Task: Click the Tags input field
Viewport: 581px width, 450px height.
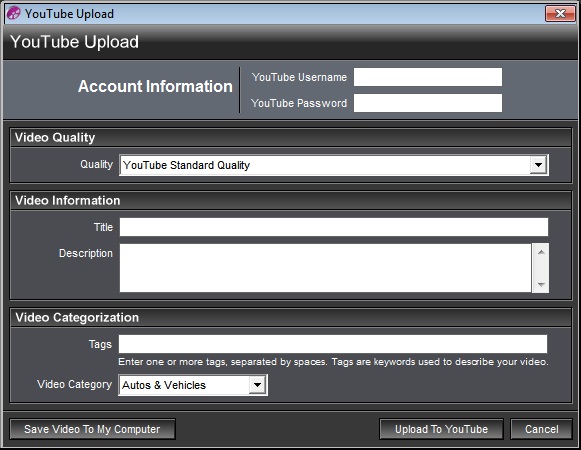Action: coord(333,344)
